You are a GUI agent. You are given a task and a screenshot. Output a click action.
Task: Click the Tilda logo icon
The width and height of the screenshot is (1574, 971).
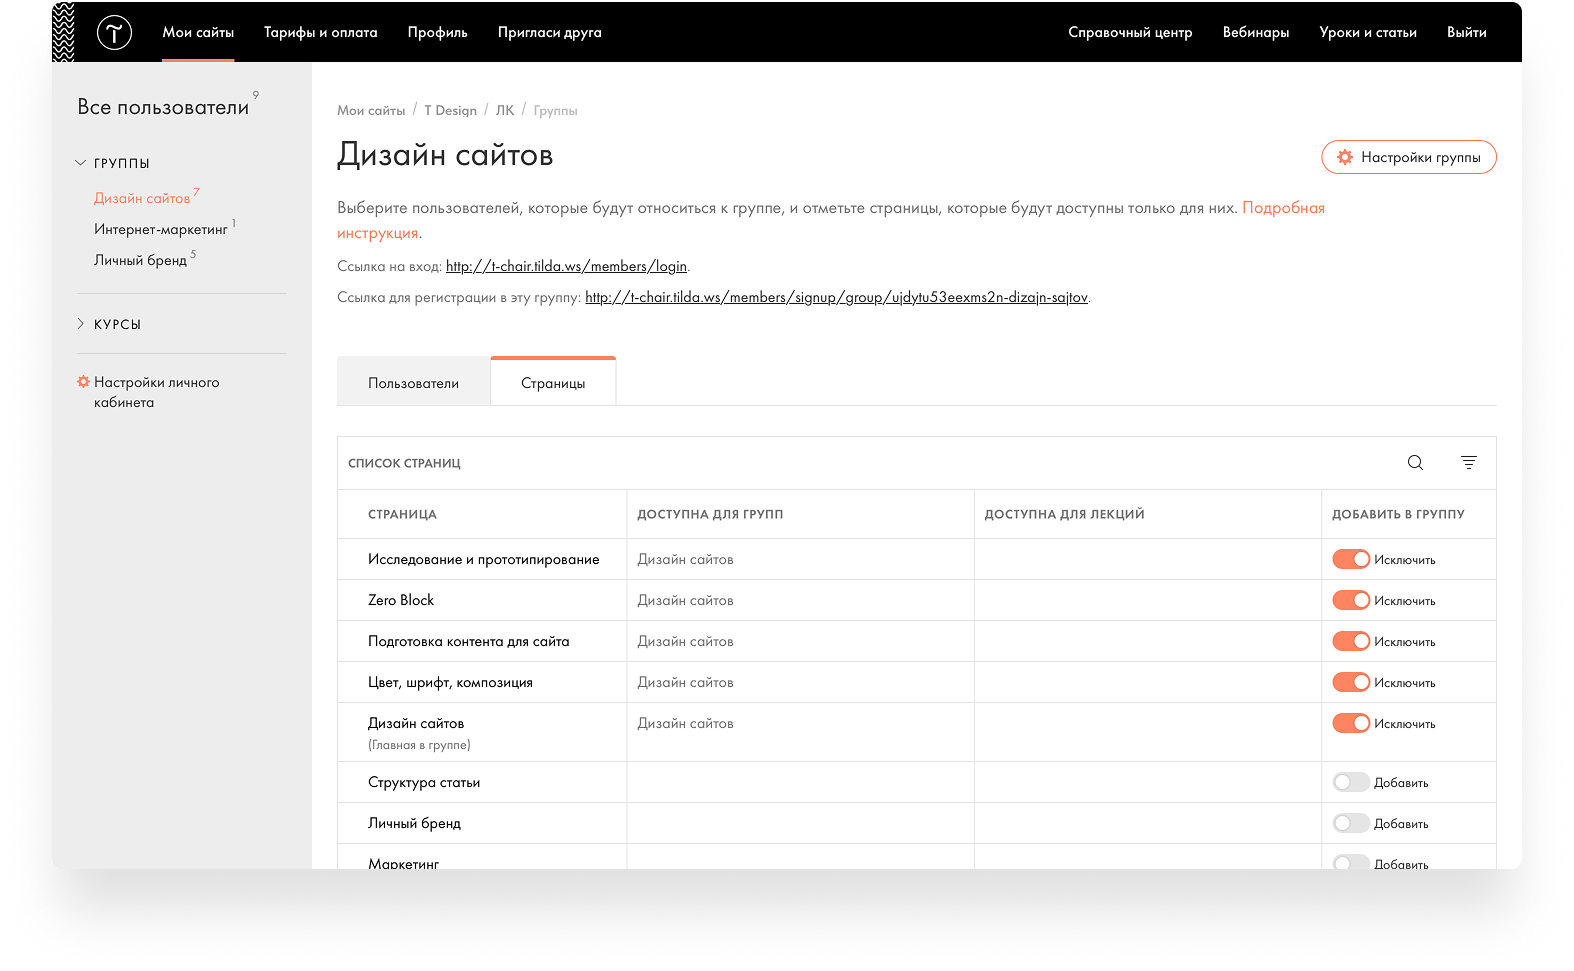(114, 33)
